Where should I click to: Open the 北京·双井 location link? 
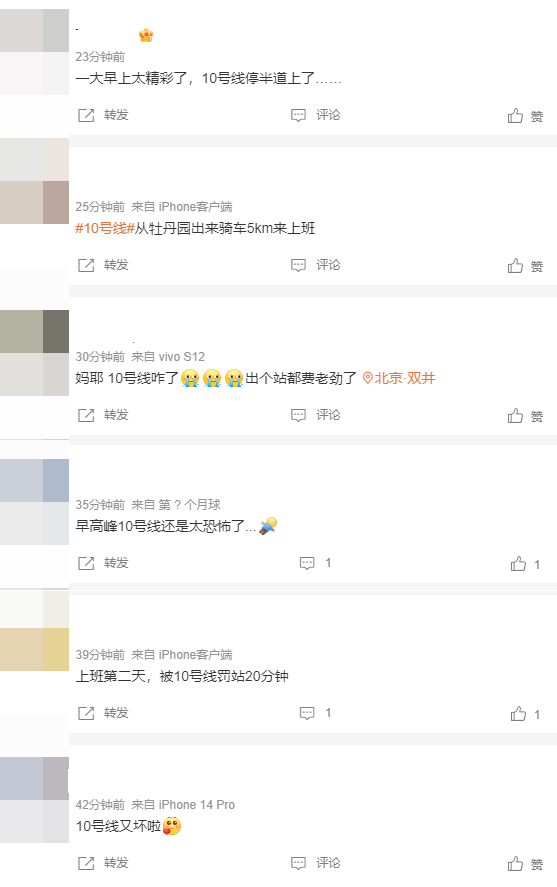399,378
